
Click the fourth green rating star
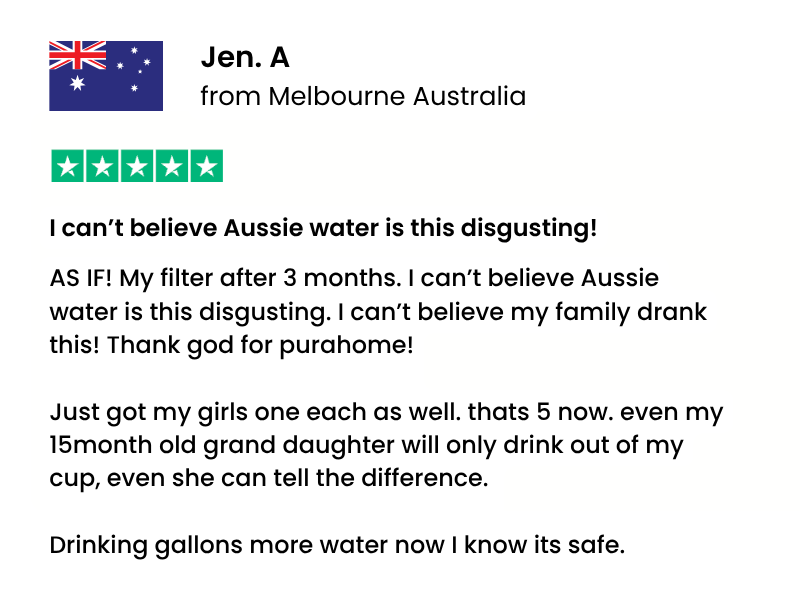point(172,166)
